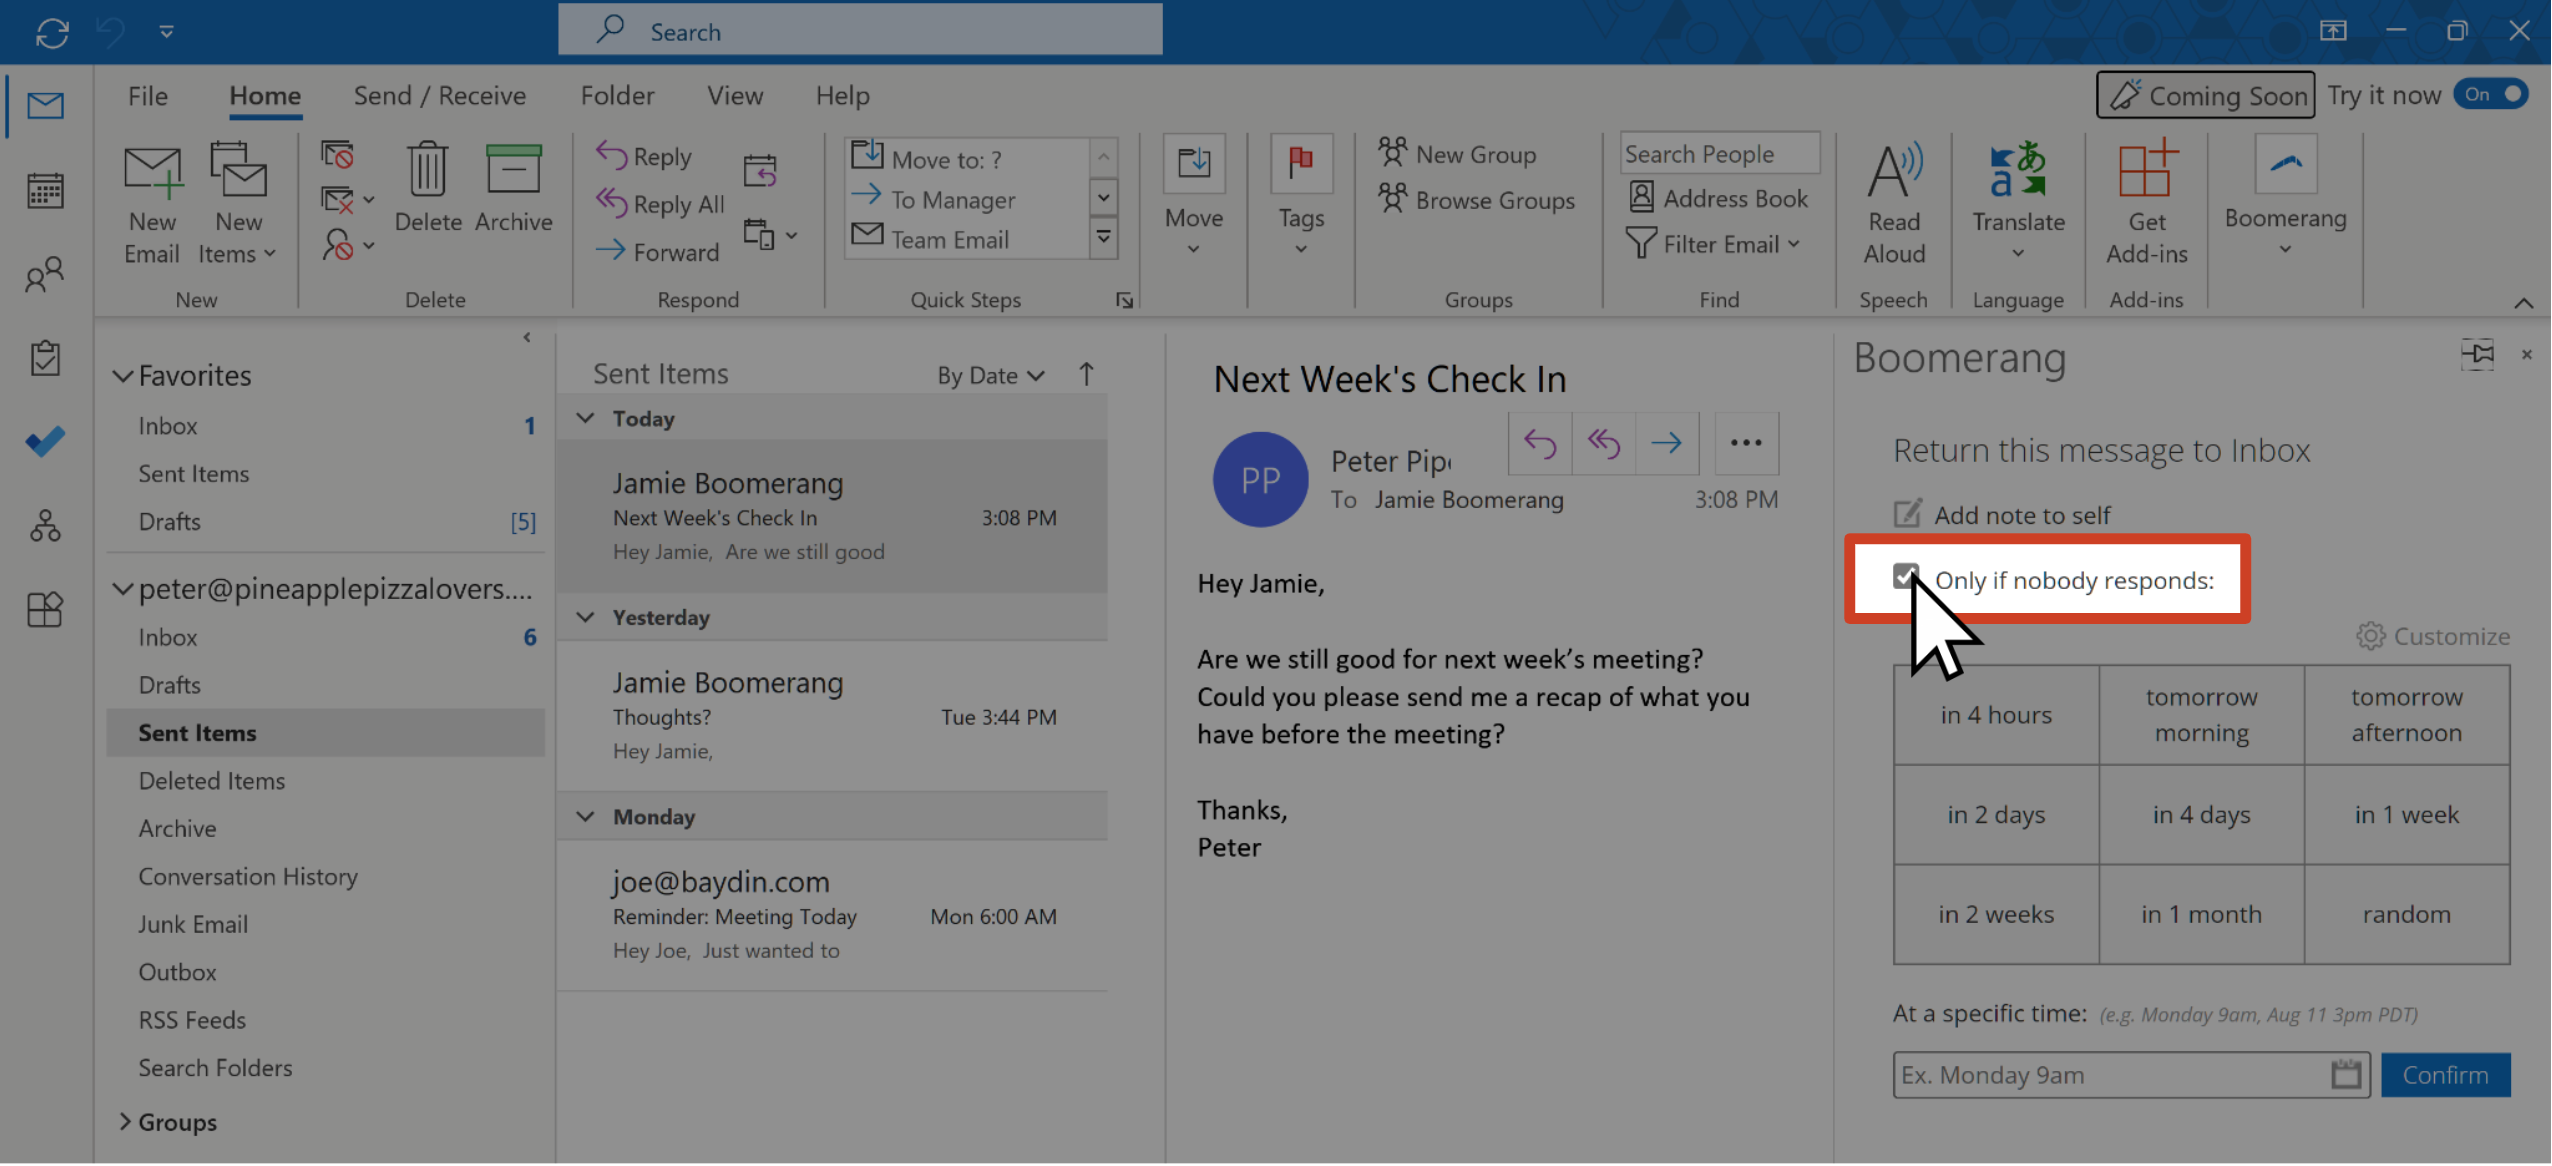2552x1166 pixels.
Task: Archive the selected message
Action: click(513, 188)
